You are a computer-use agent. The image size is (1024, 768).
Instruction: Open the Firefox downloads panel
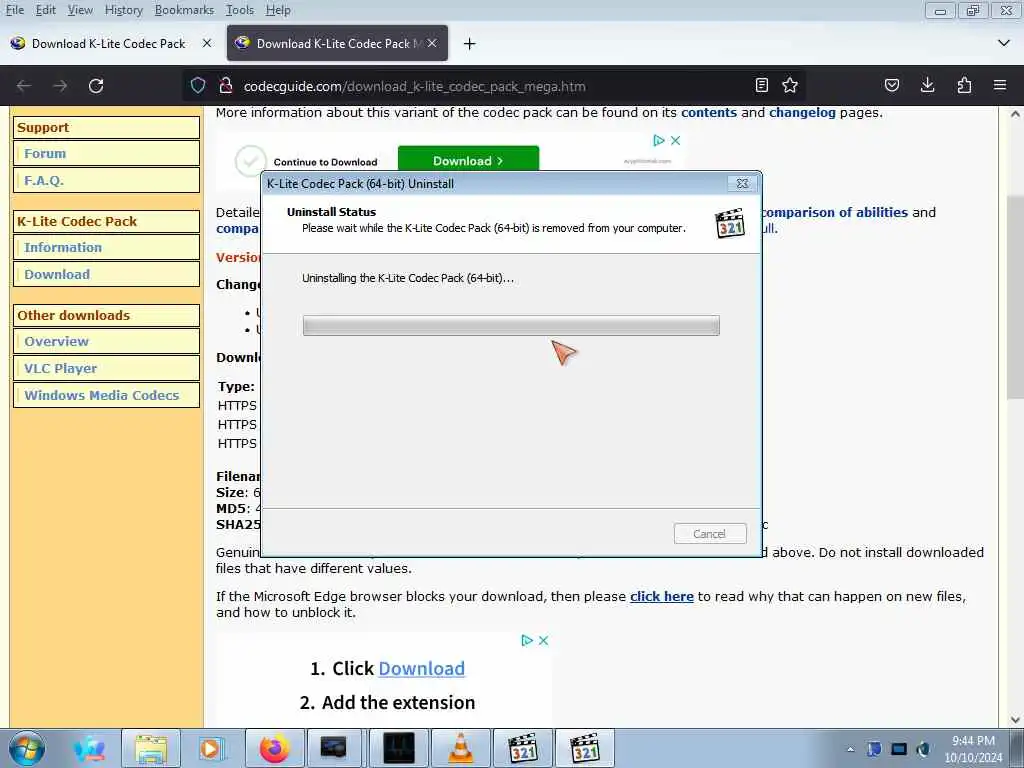point(927,86)
